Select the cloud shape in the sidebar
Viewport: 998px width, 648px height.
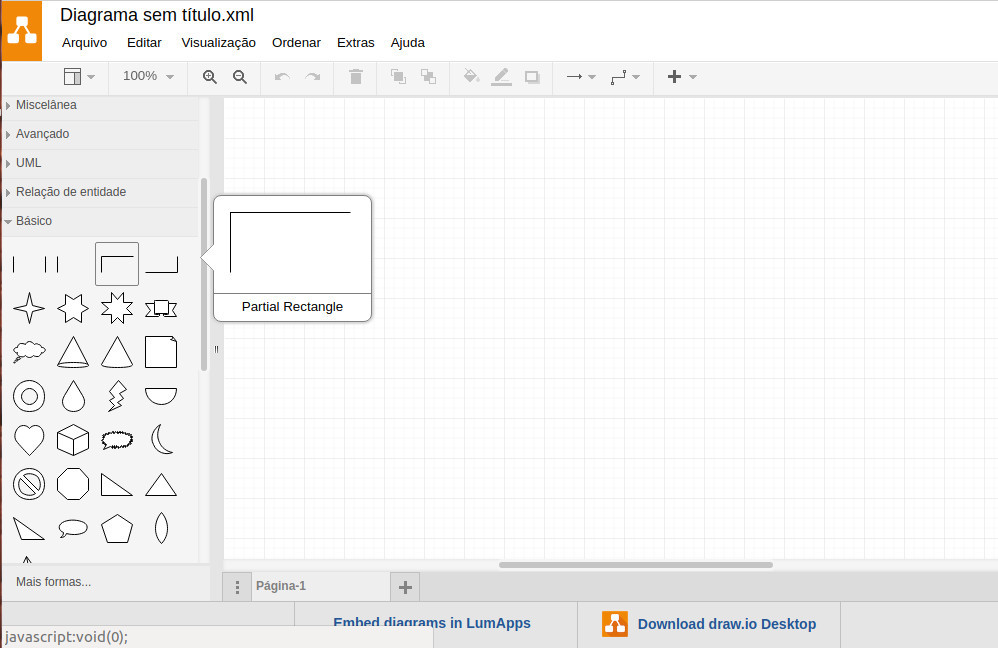(29, 351)
